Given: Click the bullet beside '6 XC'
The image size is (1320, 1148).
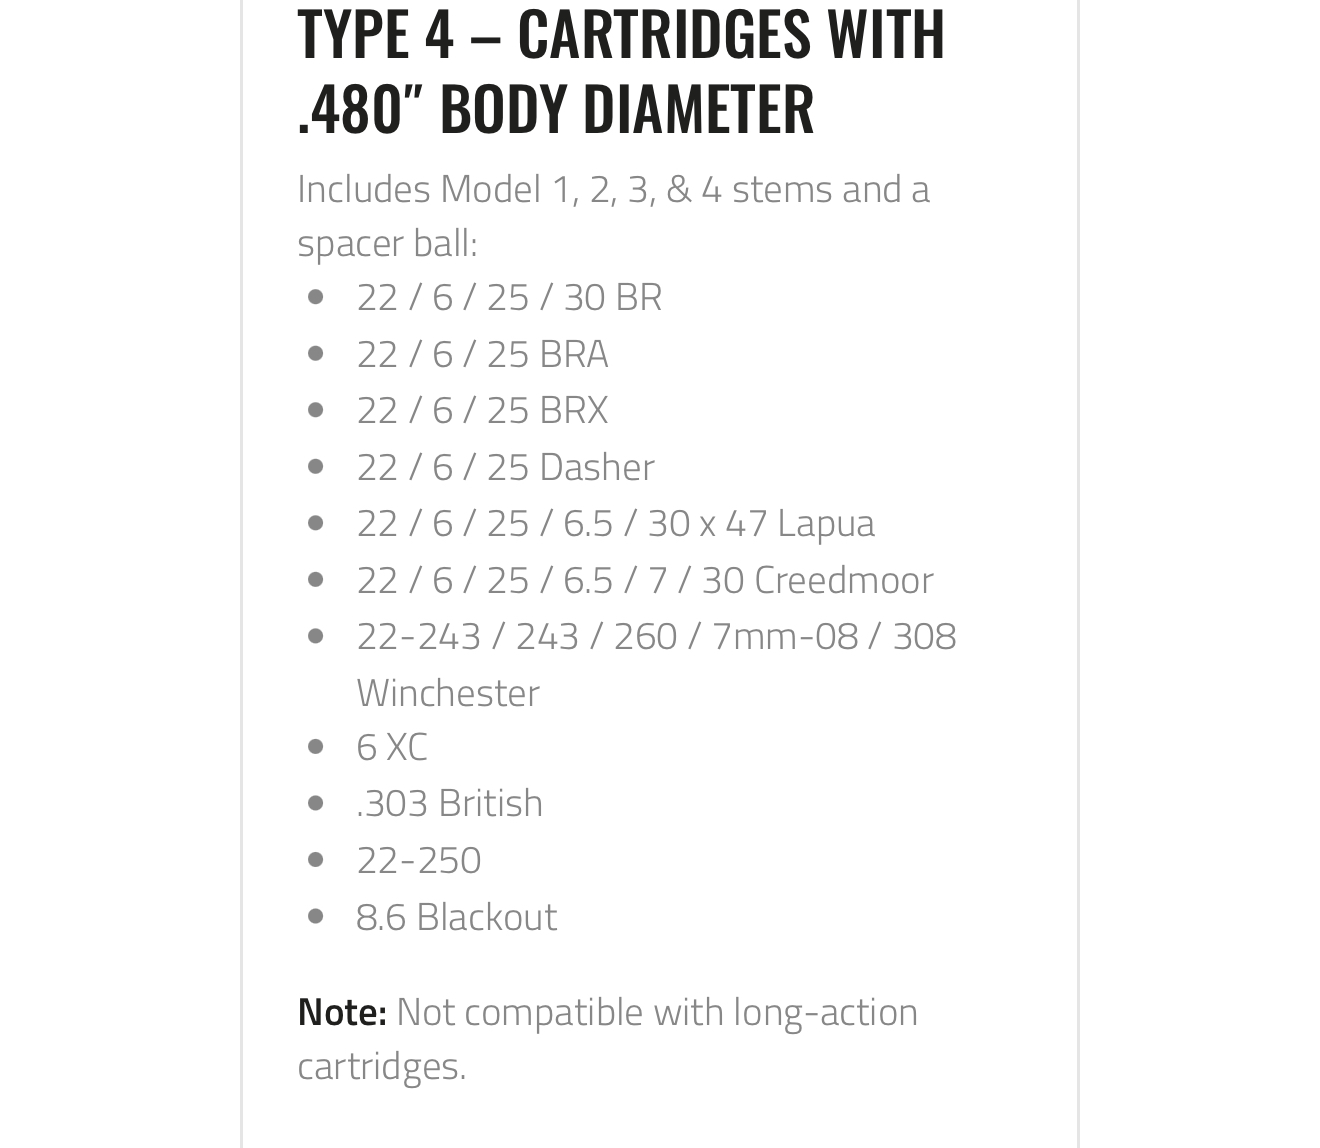Looking at the screenshot, I should pos(316,746).
